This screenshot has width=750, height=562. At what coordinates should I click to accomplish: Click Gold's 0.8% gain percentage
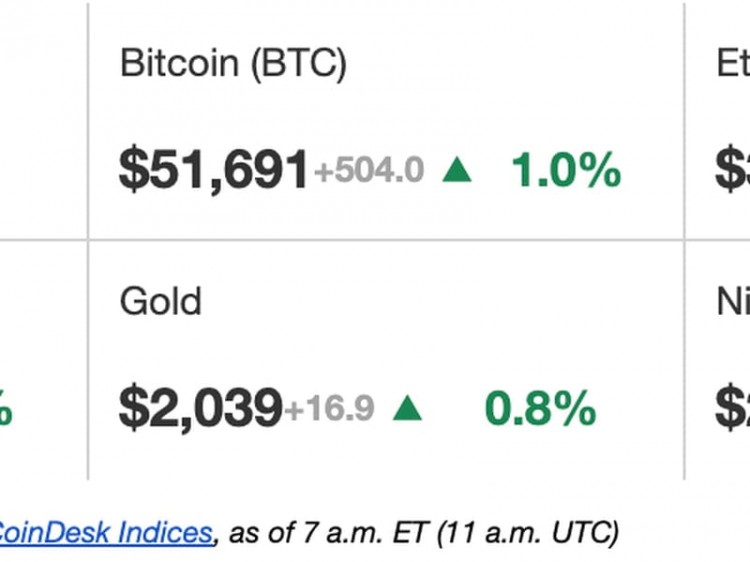pyautogui.click(x=540, y=408)
